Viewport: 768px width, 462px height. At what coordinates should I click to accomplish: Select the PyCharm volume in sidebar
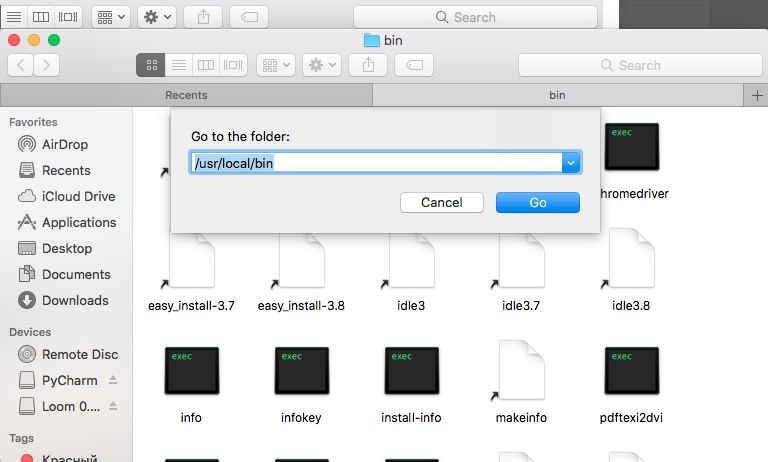(x=58, y=380)
